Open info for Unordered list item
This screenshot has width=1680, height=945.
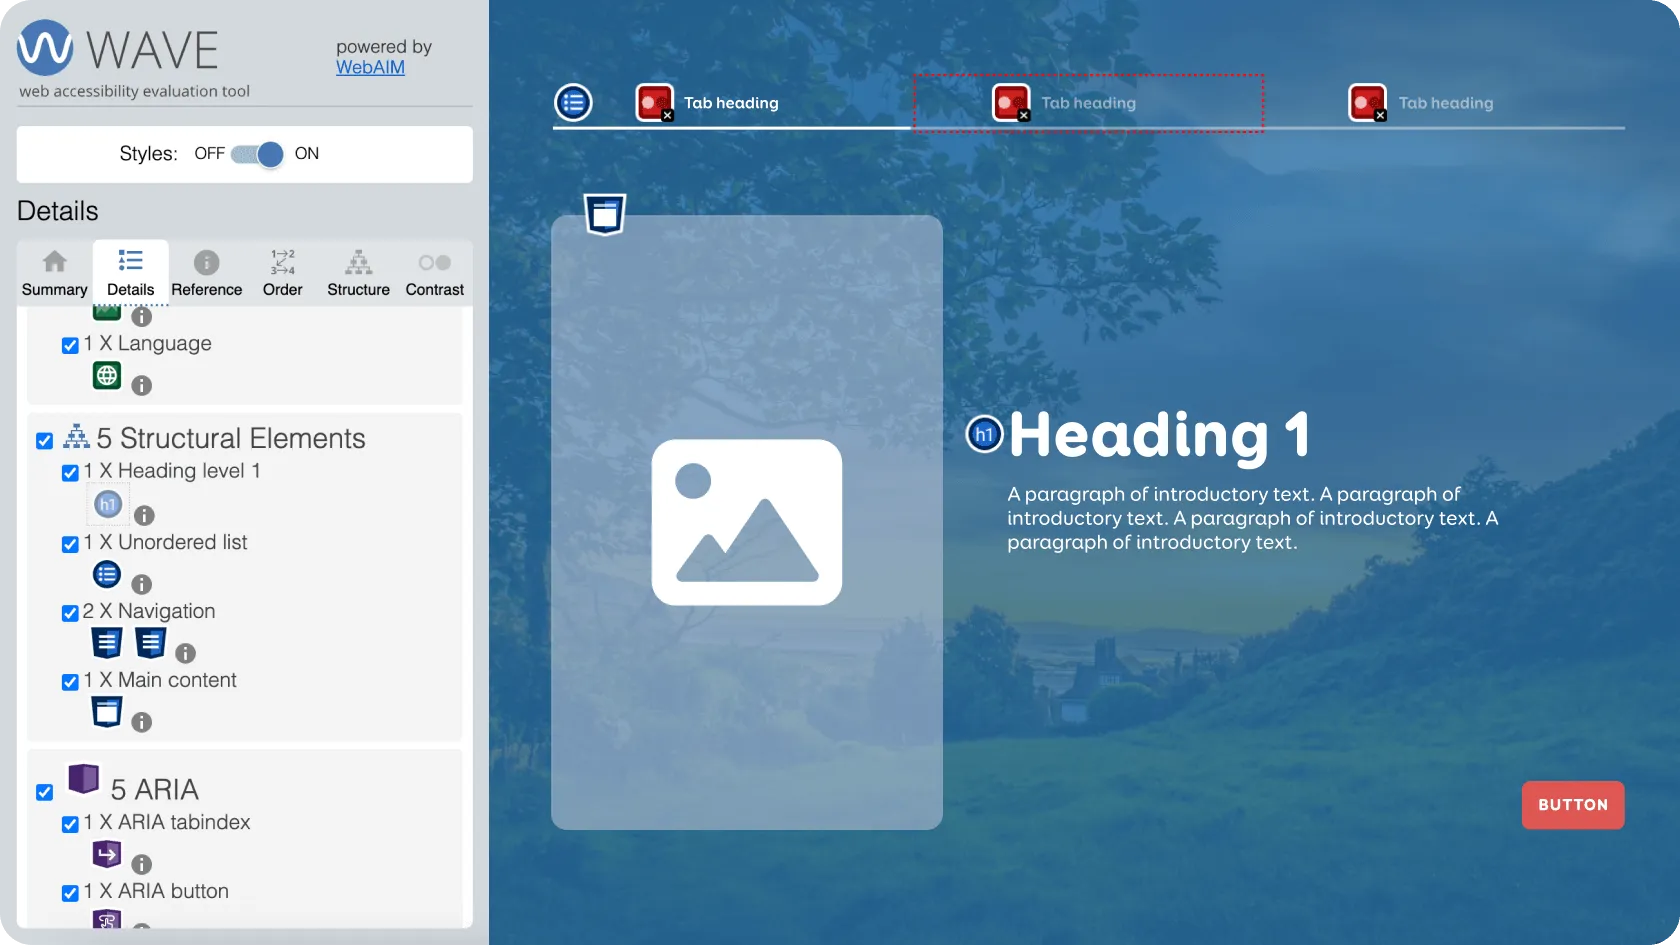coord(142,584)
